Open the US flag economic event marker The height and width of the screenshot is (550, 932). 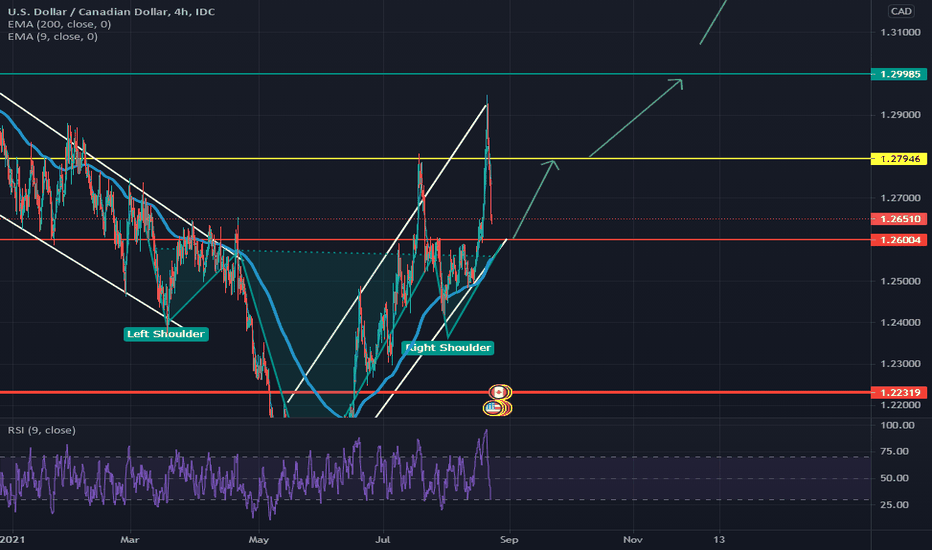point(493,408)
